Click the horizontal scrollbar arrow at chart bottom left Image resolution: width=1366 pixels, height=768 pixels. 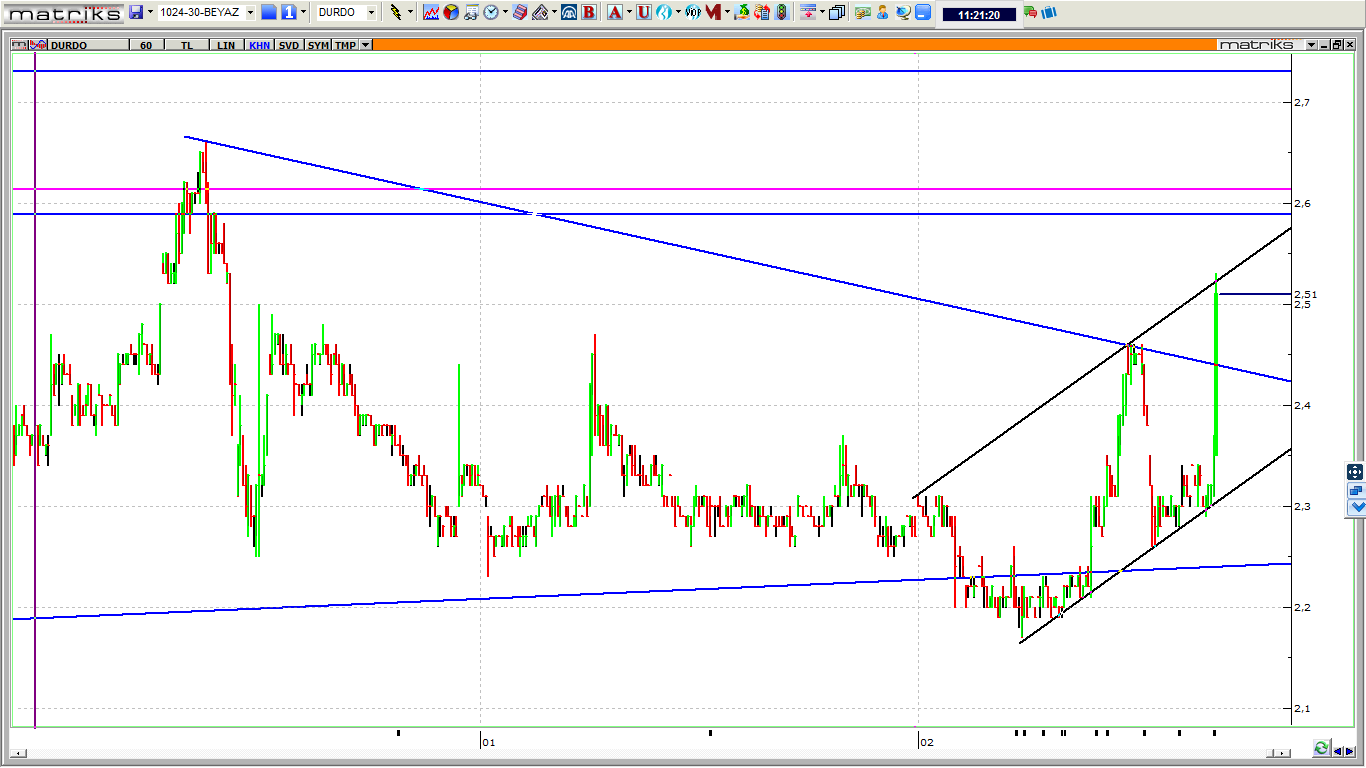17,752
